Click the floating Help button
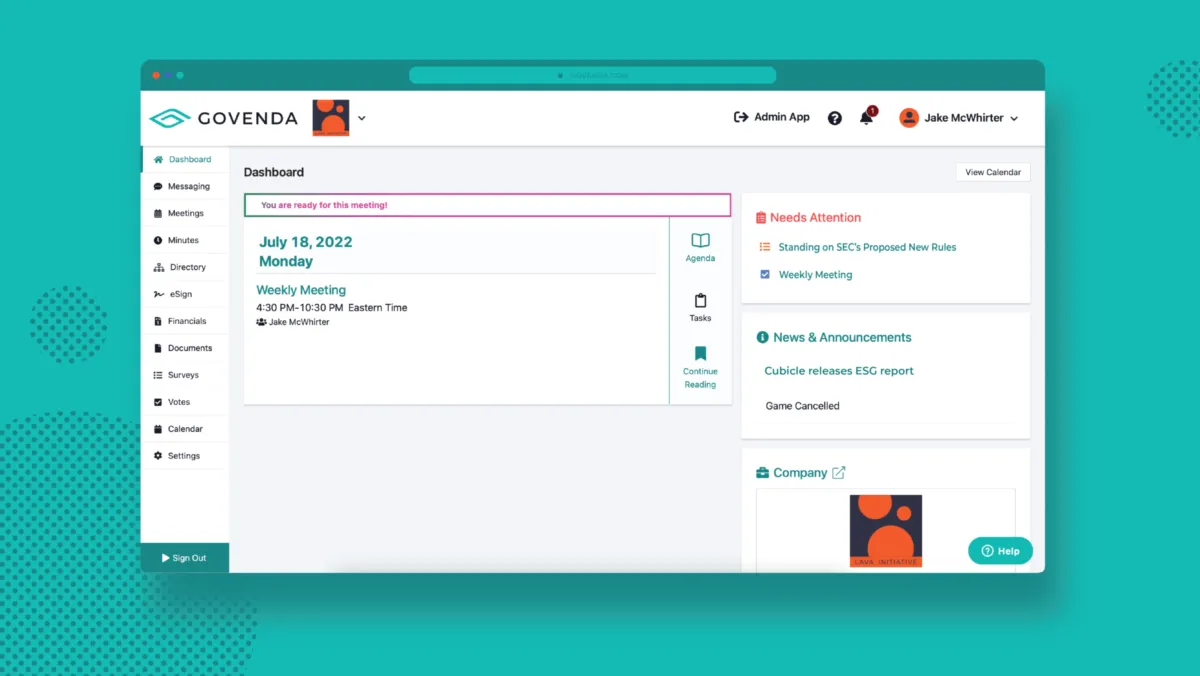The height and width of the screenshot is (676, 1200). pos(1000,551)
